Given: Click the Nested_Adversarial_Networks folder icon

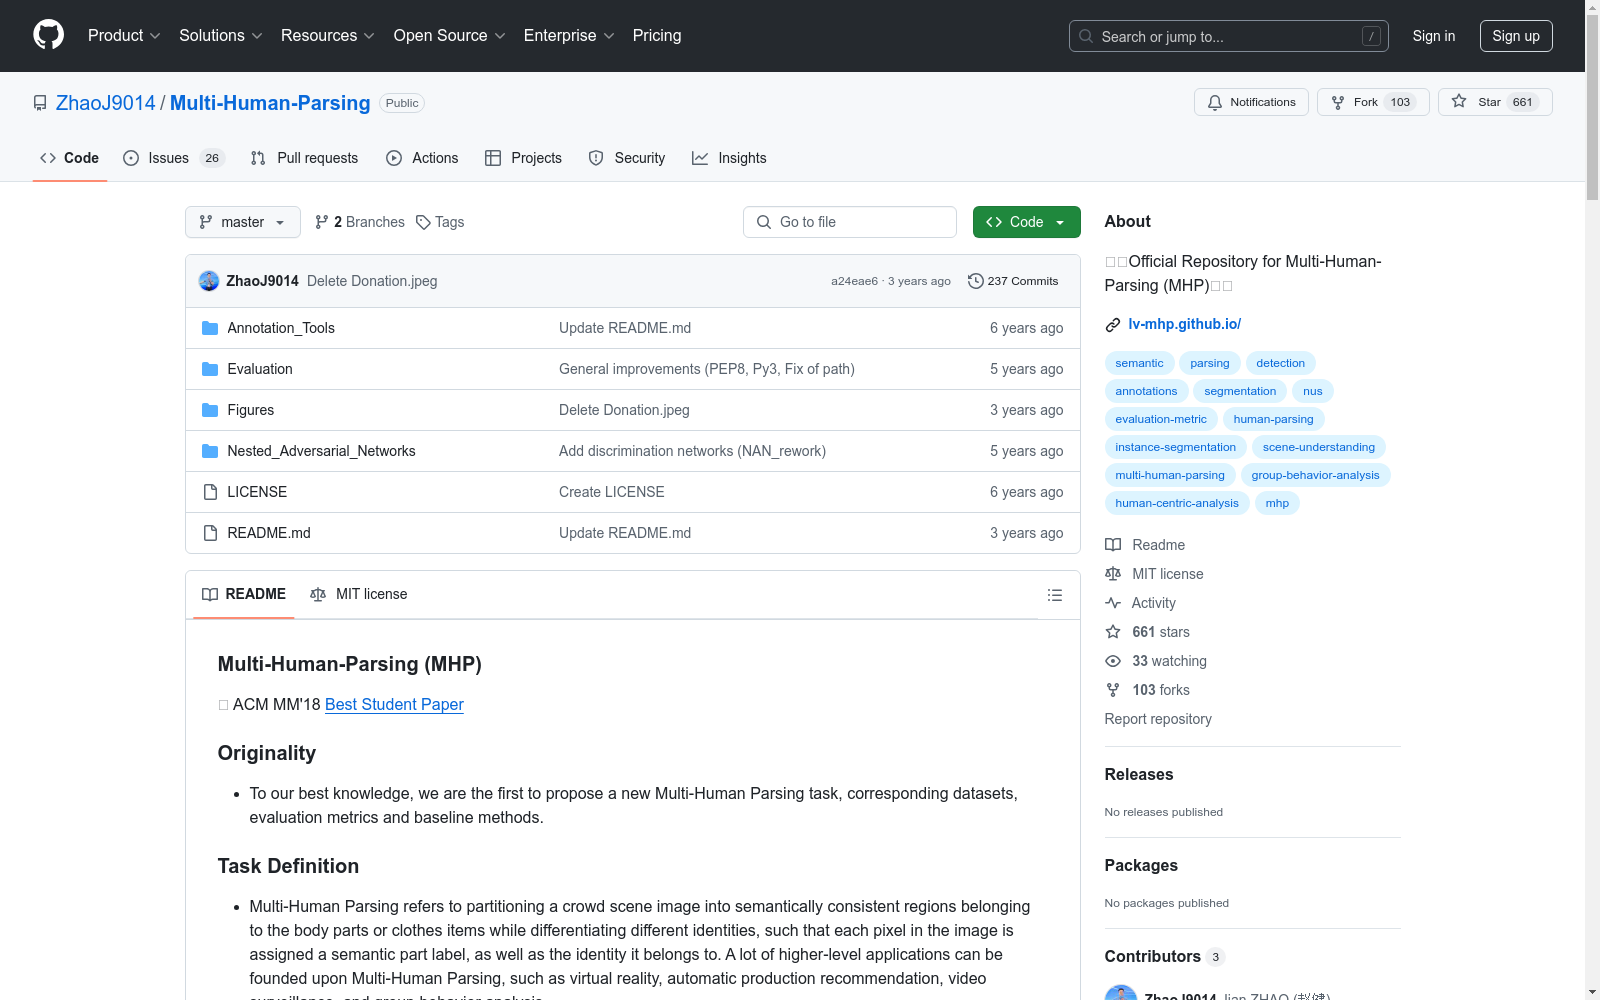Looking at the screenshot, I should click(x=210, y=451).
